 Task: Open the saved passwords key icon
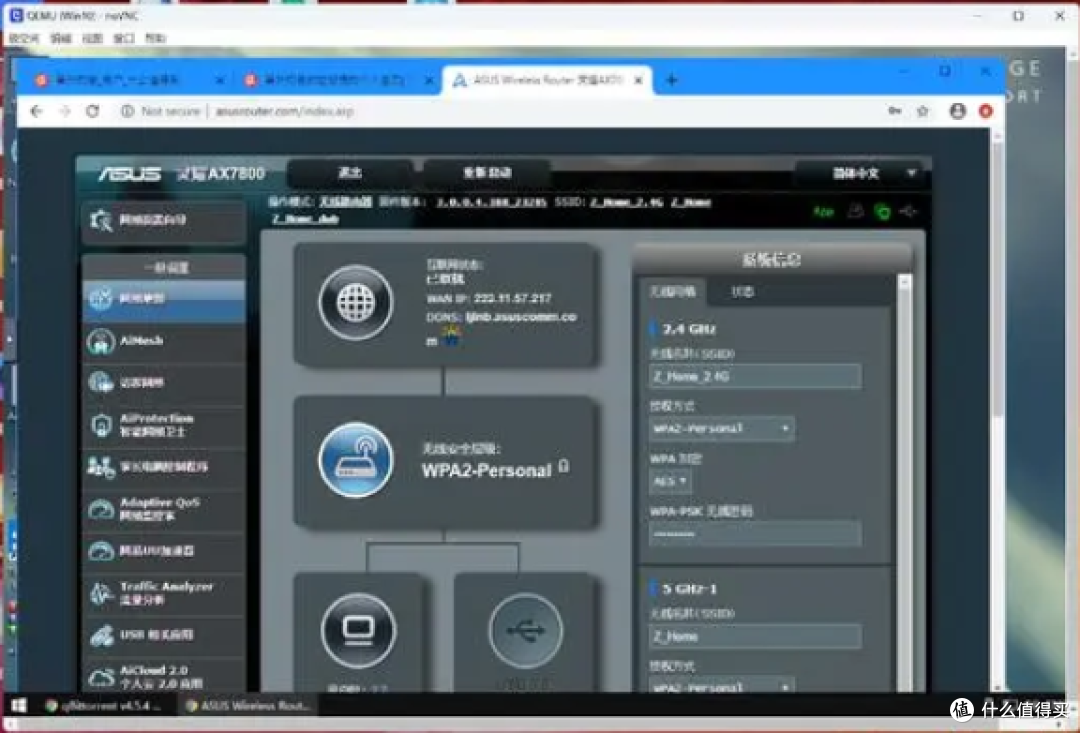(x=894, y=111)
